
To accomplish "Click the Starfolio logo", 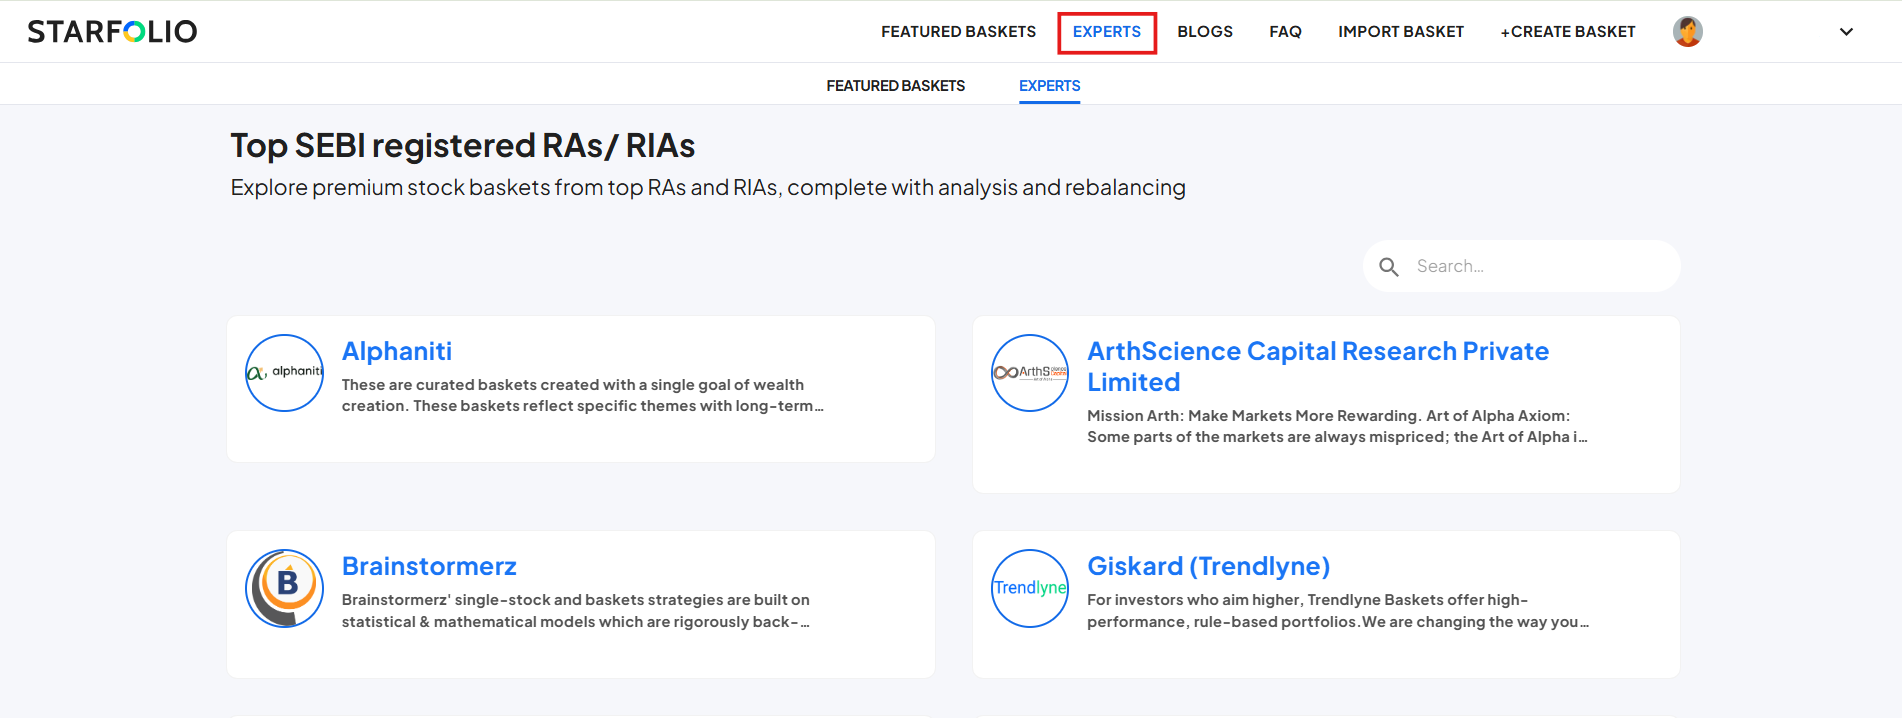I will pos(112,32).
